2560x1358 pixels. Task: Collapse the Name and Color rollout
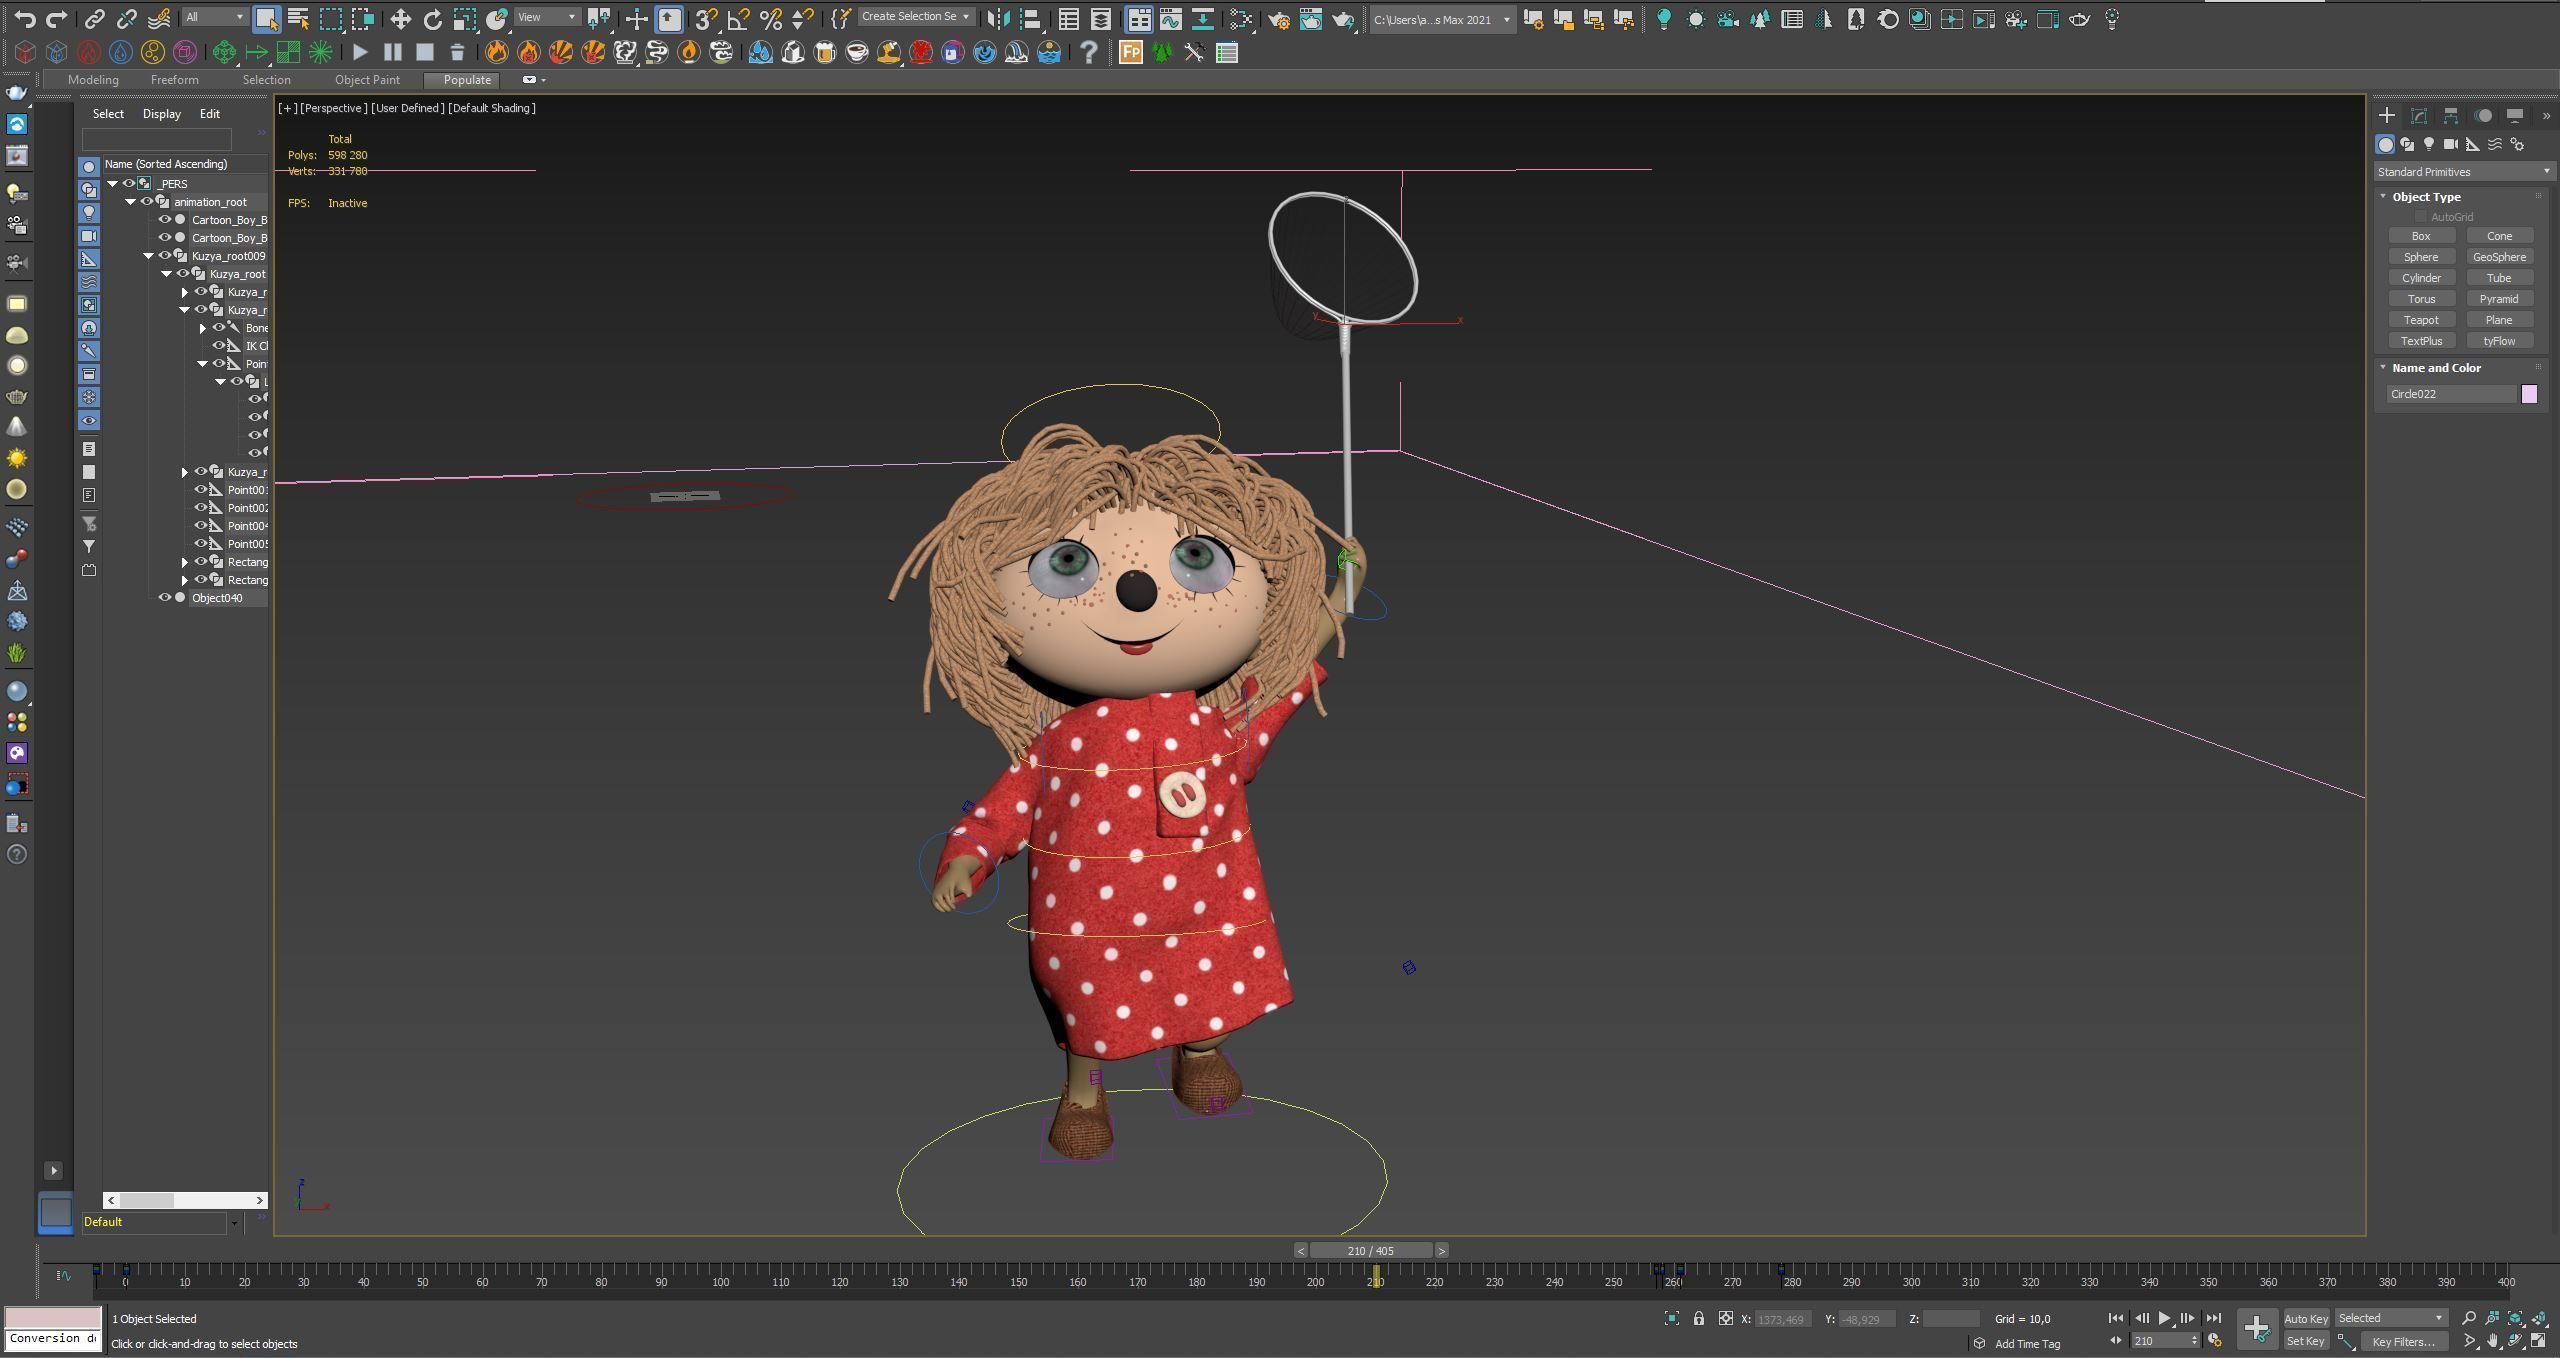(2384, 368)
